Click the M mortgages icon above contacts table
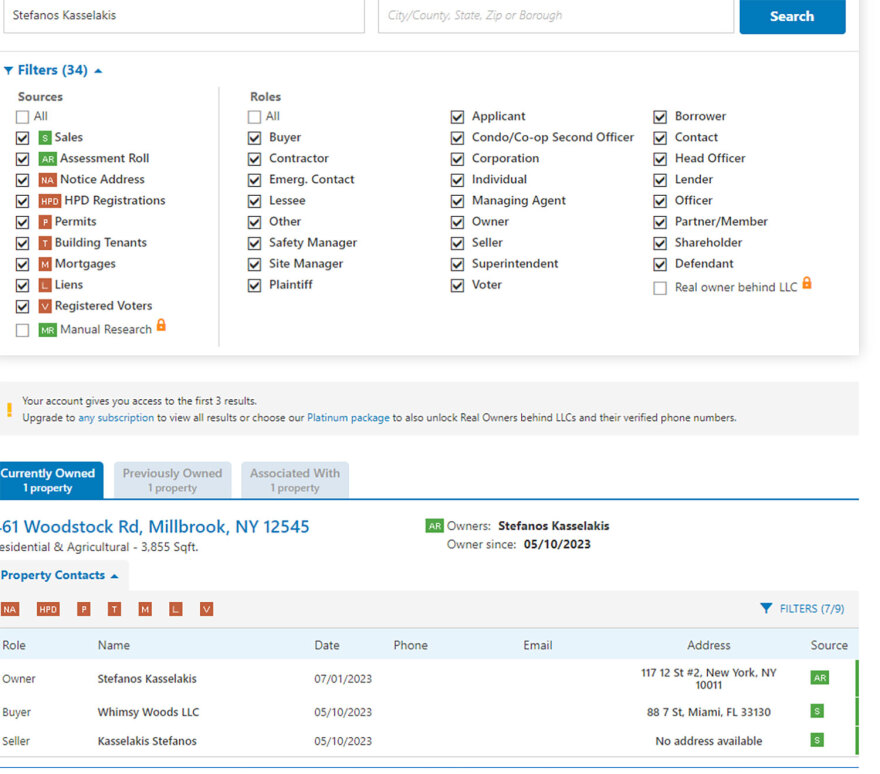 click(x=145, y=609)
